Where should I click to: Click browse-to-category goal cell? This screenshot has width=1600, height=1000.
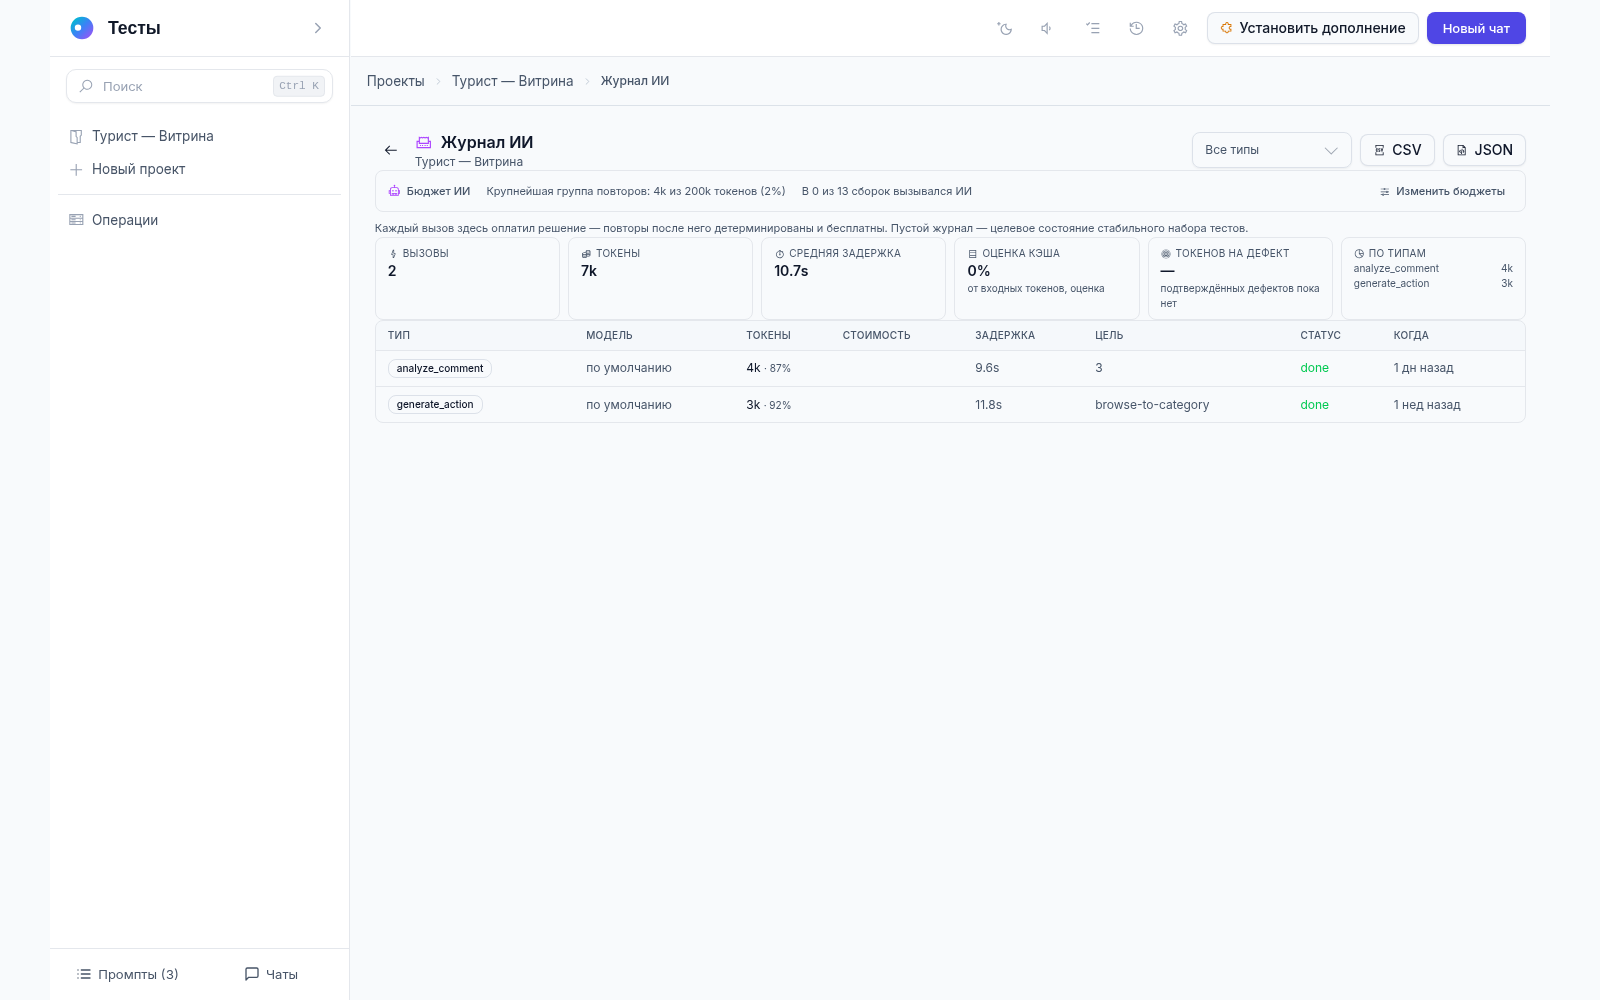(1152, 405)
